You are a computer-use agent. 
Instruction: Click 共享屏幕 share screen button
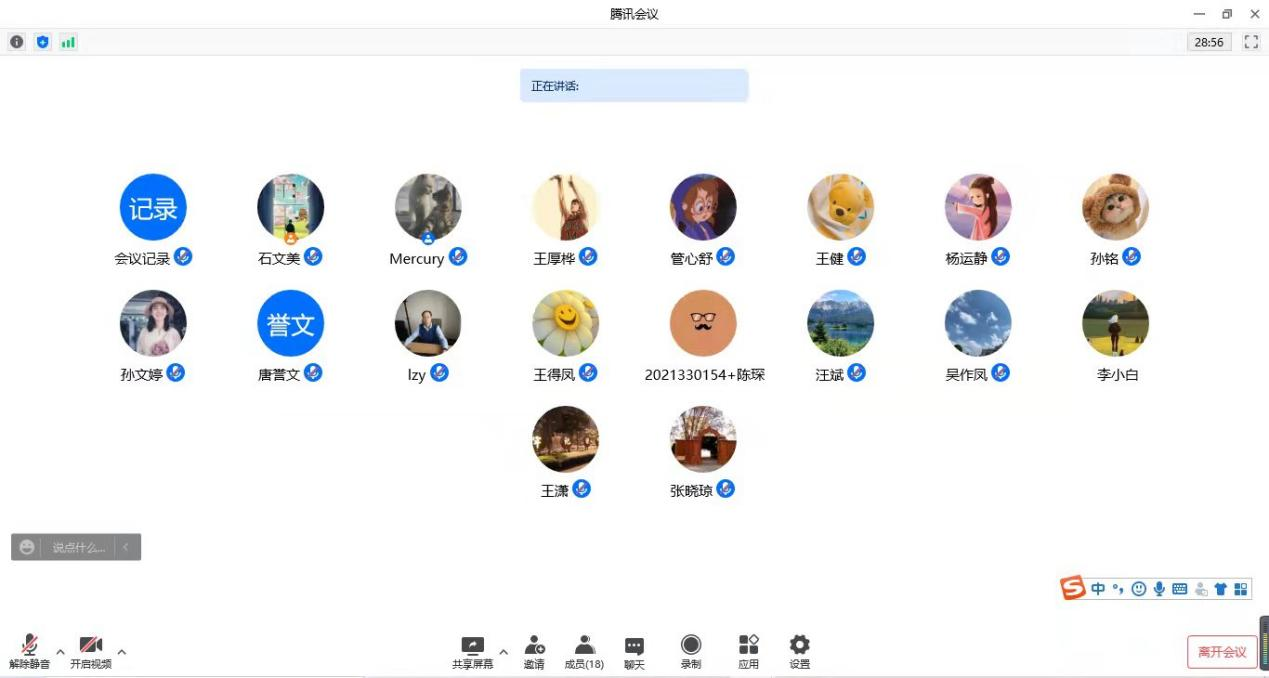tap(472, 651)
